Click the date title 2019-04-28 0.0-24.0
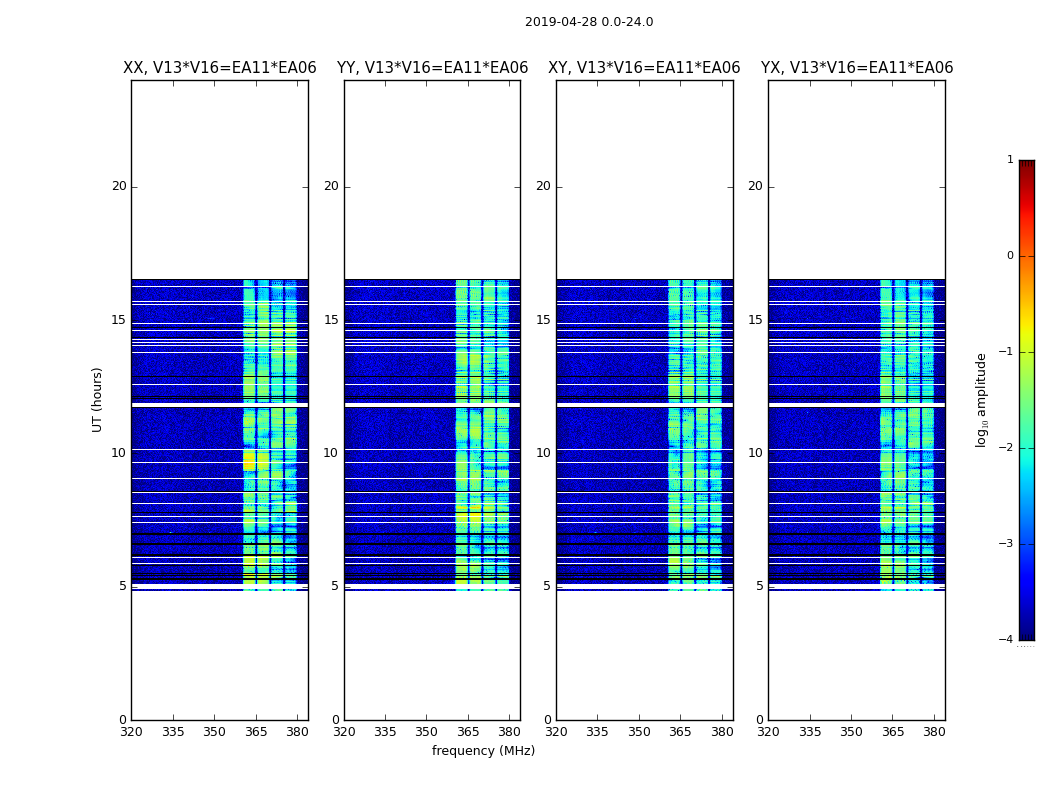Image resolution: width=1050 pixels, height=800 pixels. point(588,22)
